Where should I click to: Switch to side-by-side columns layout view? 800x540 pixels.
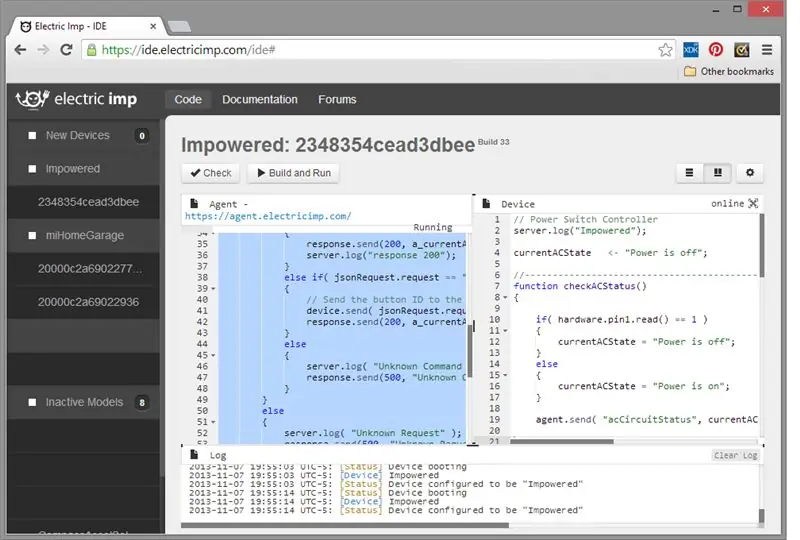tap(717, 173)
